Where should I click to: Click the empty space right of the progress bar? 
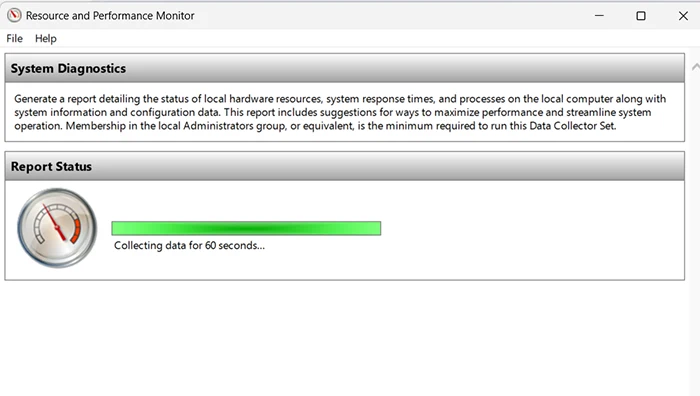click(x=531, y=228)
